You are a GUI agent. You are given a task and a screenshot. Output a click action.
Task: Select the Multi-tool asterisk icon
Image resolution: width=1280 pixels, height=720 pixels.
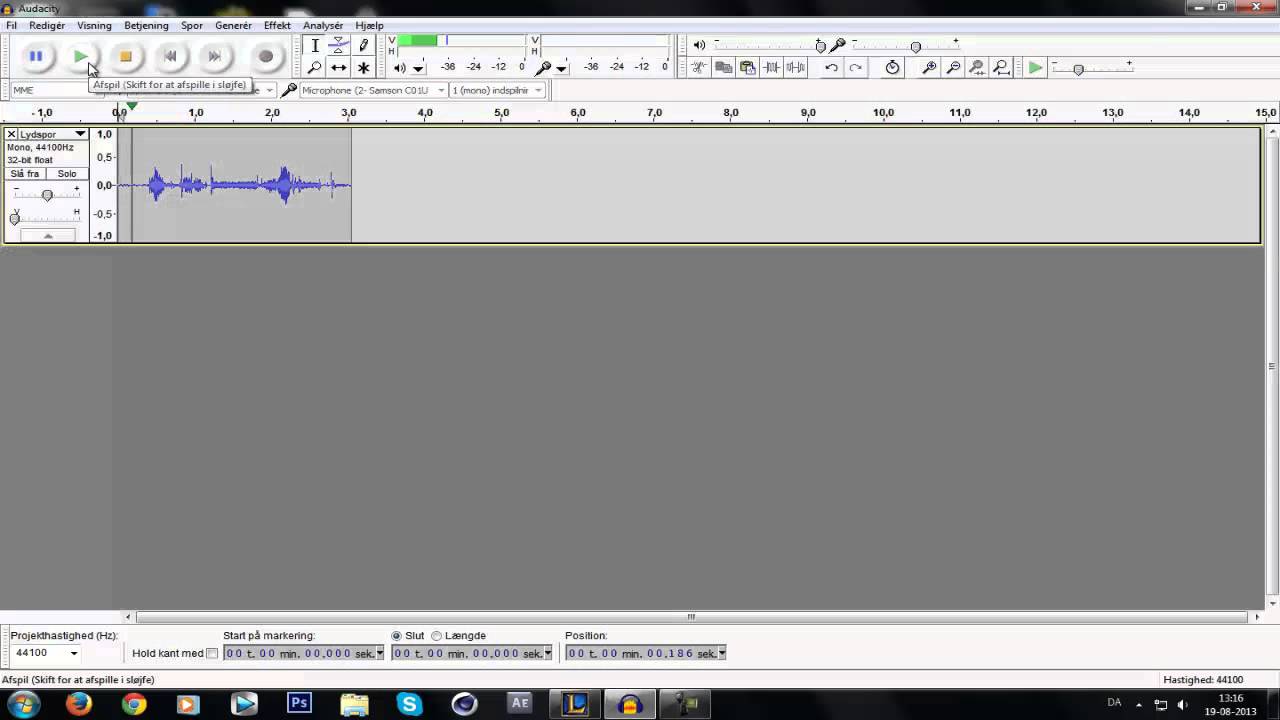coord(363,68)
